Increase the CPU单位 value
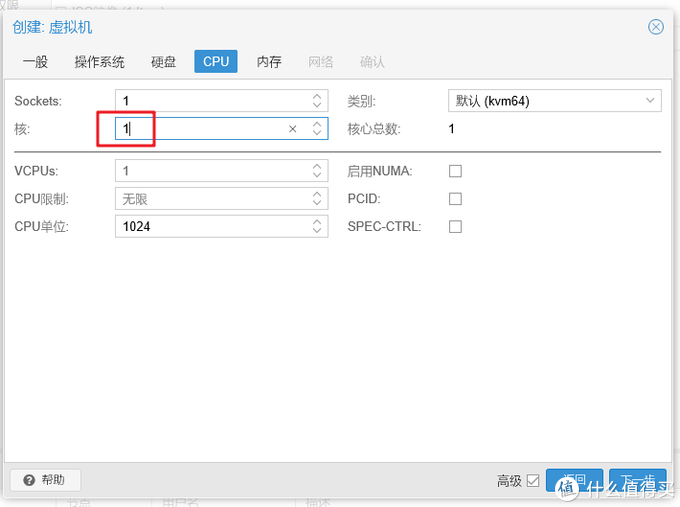The height and width of the screenshot is (507, 680). pos(317,222)
